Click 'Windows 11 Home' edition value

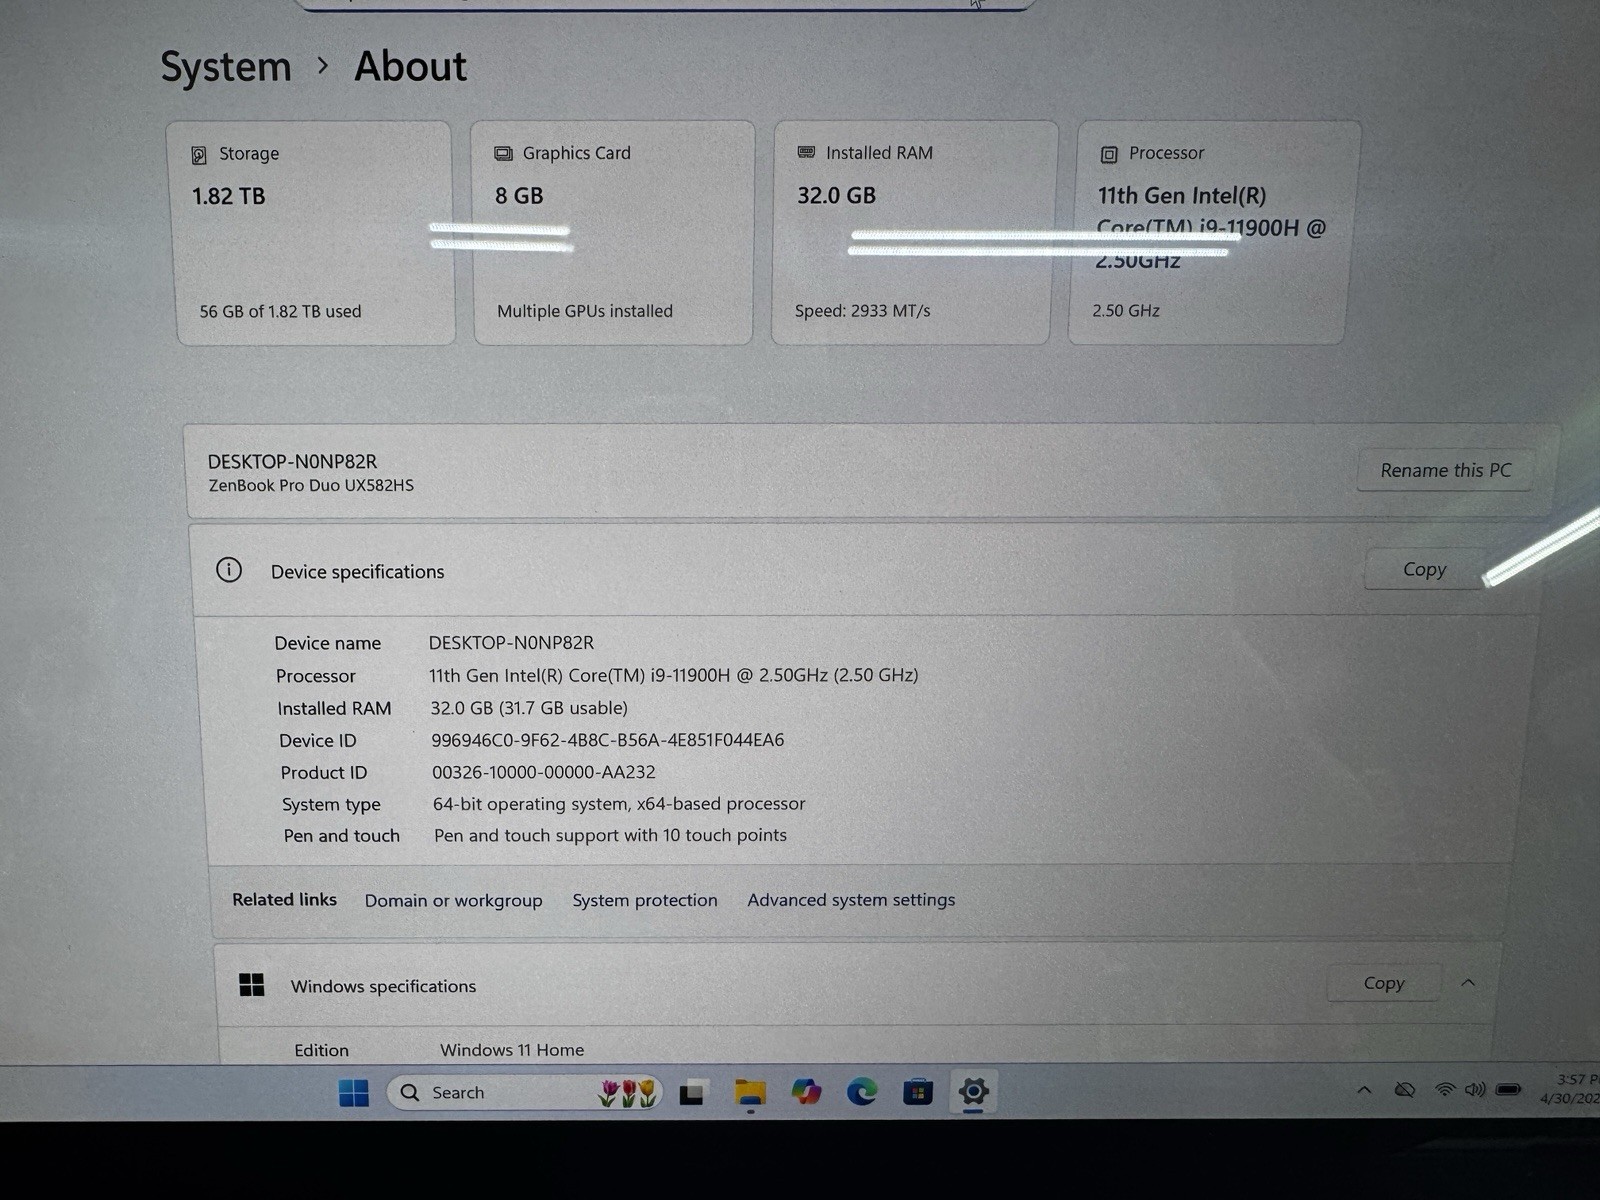512,1050
